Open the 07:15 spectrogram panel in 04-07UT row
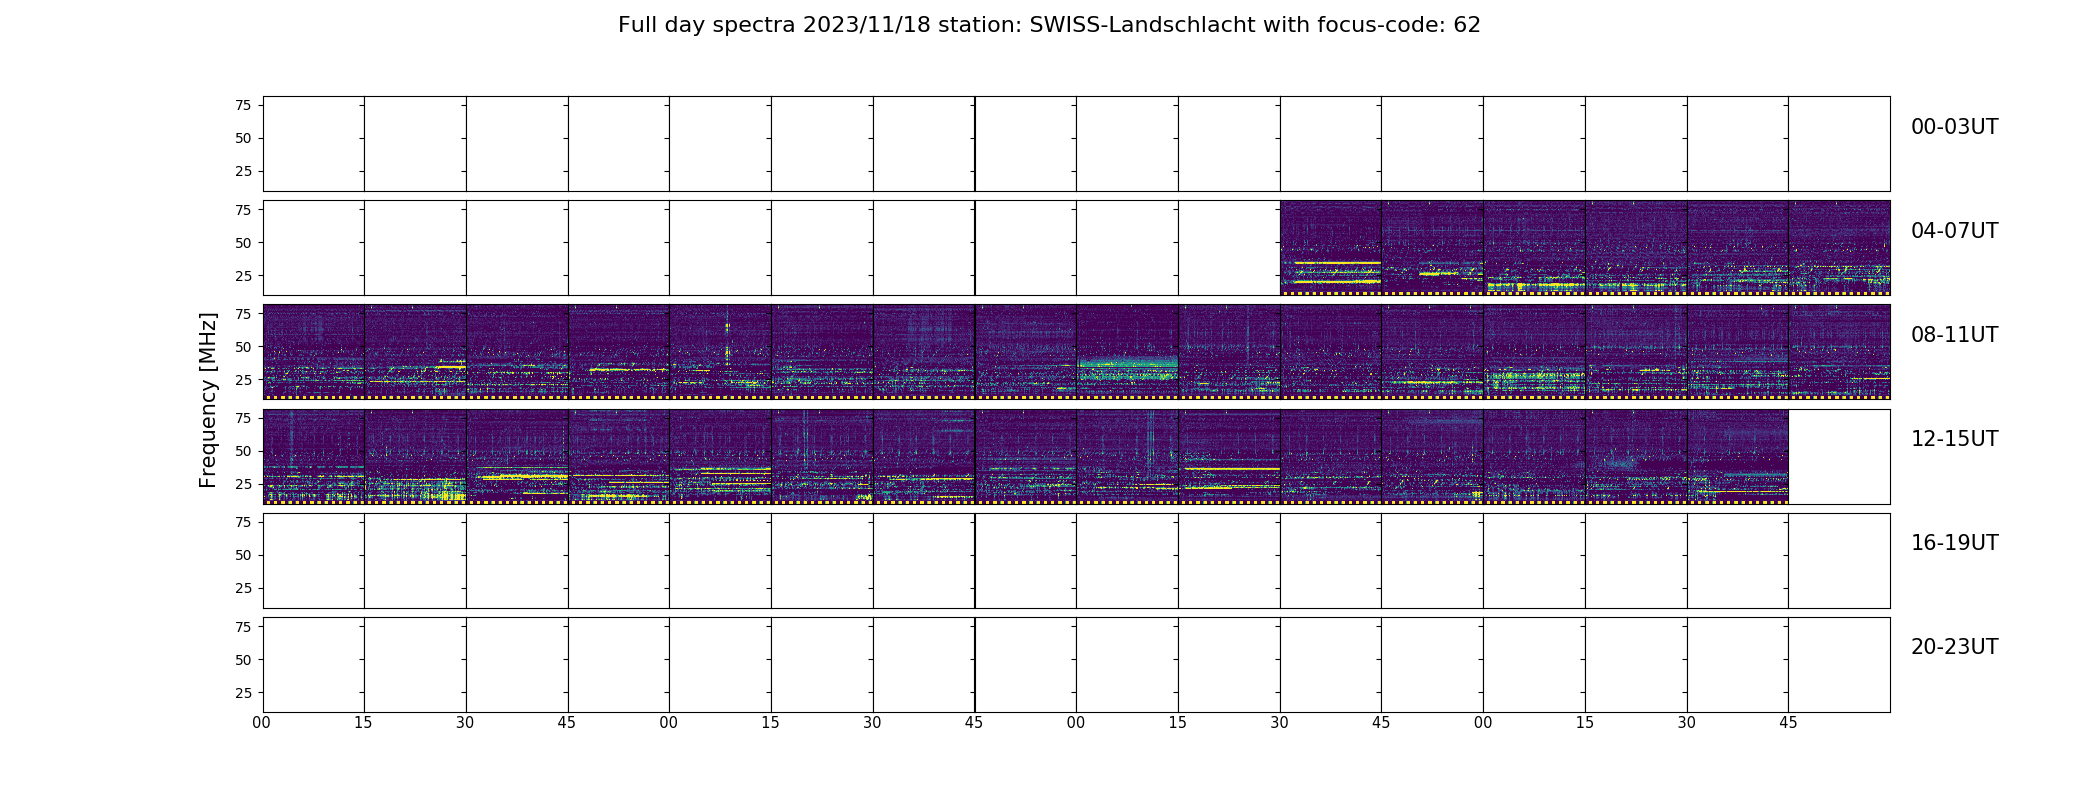Image resolution: width=2100 pixels, height=800 pixels. pyautogui.click(x=1637, y=248)
